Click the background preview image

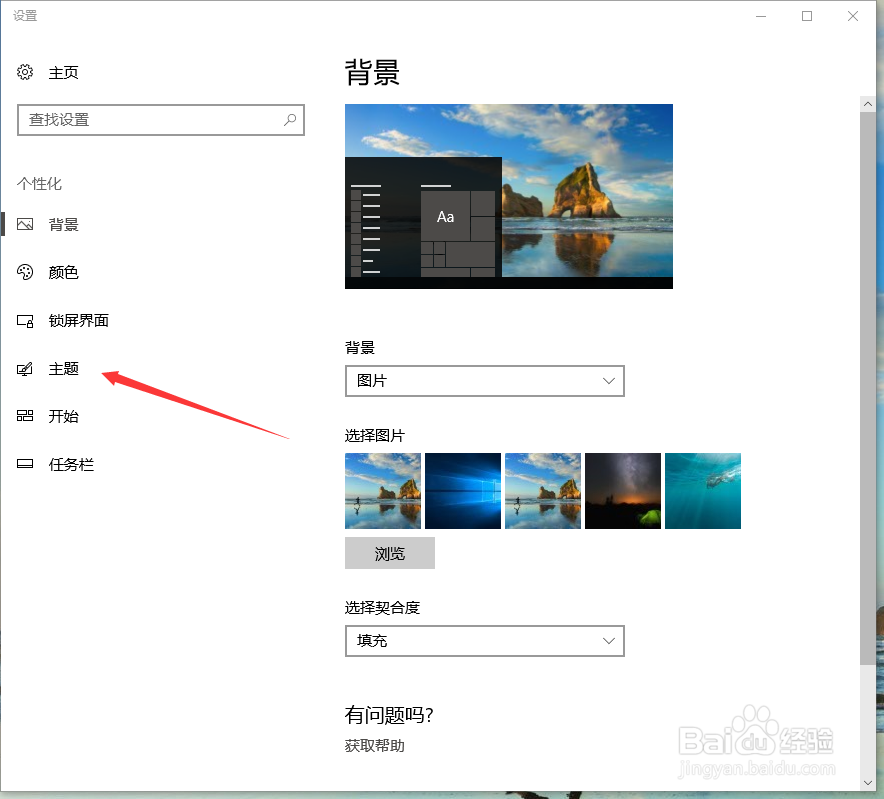(509, 196)
